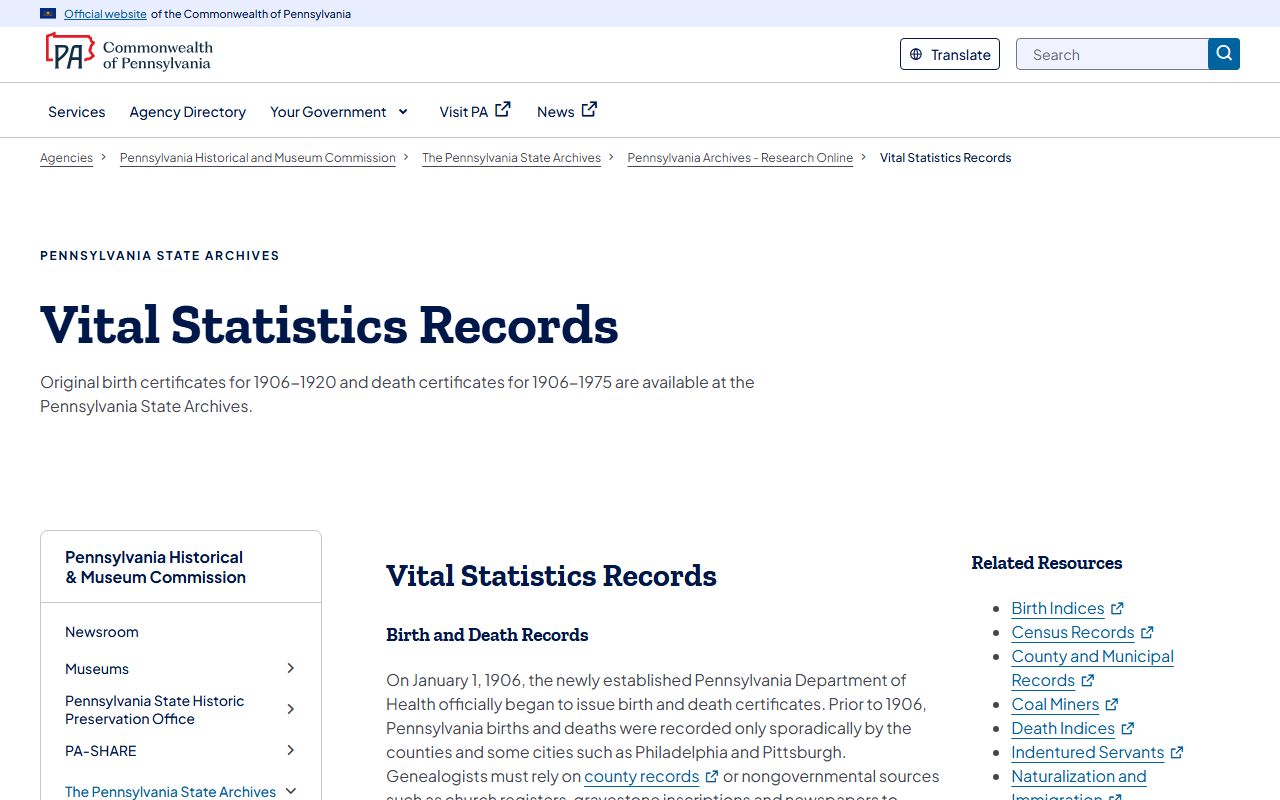This screenshot has width=1280, height=800.
Task: Open PA-SHARE sidebar item
Action: 101,751
